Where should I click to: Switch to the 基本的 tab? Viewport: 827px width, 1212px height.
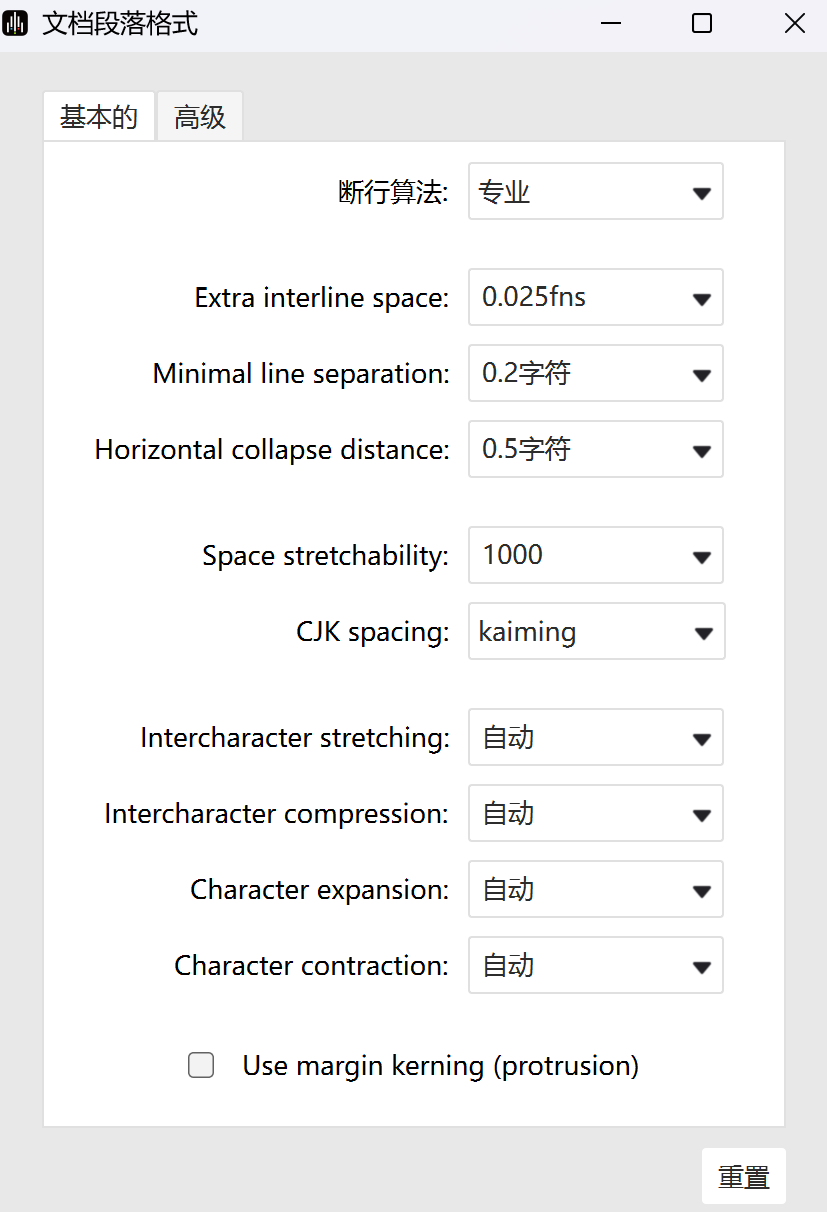98,117
